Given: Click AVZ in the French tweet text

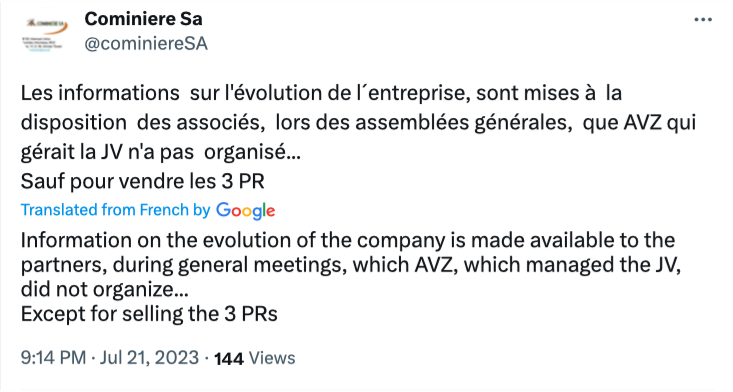Looking at the screenshot, I should click(642, 122).
